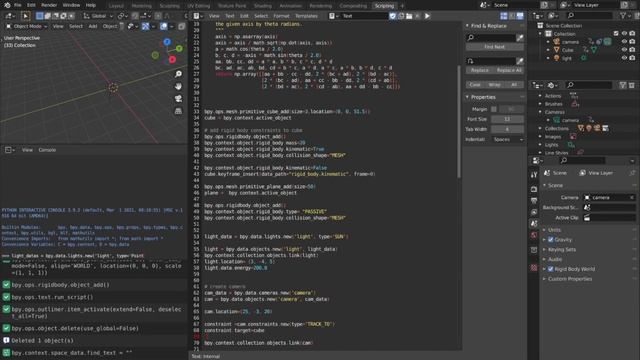Open a text file with folder icon
The height and width of the screenshot is (360, 640).
pos(409,16)
